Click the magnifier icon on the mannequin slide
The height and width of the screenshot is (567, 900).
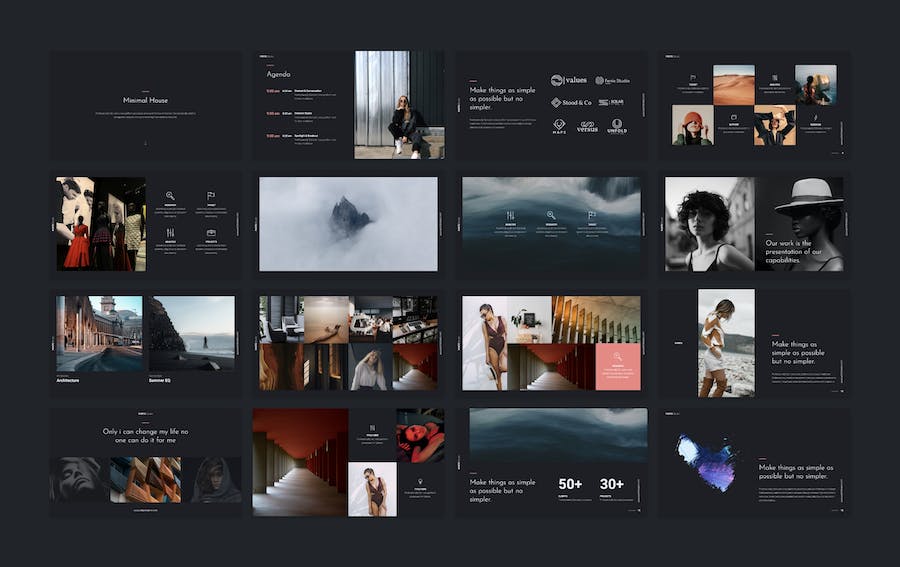coord(170,197)
